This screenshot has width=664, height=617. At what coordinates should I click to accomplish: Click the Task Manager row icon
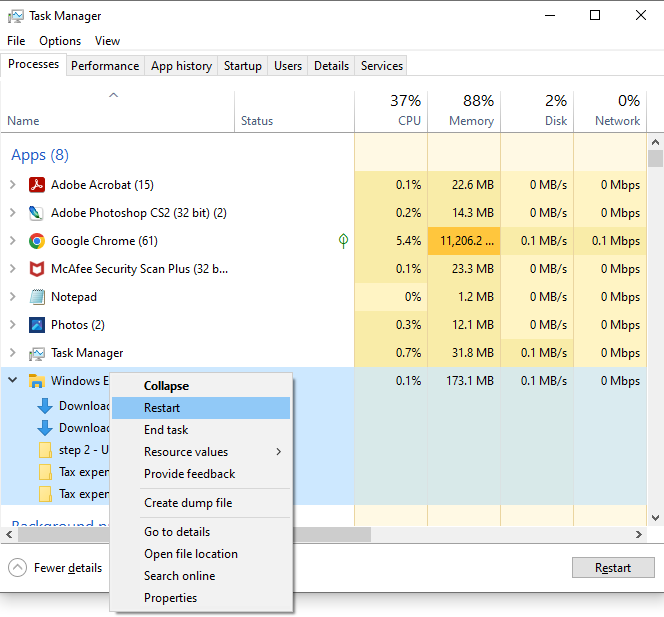pyautogui.click(x=37, y=353)
